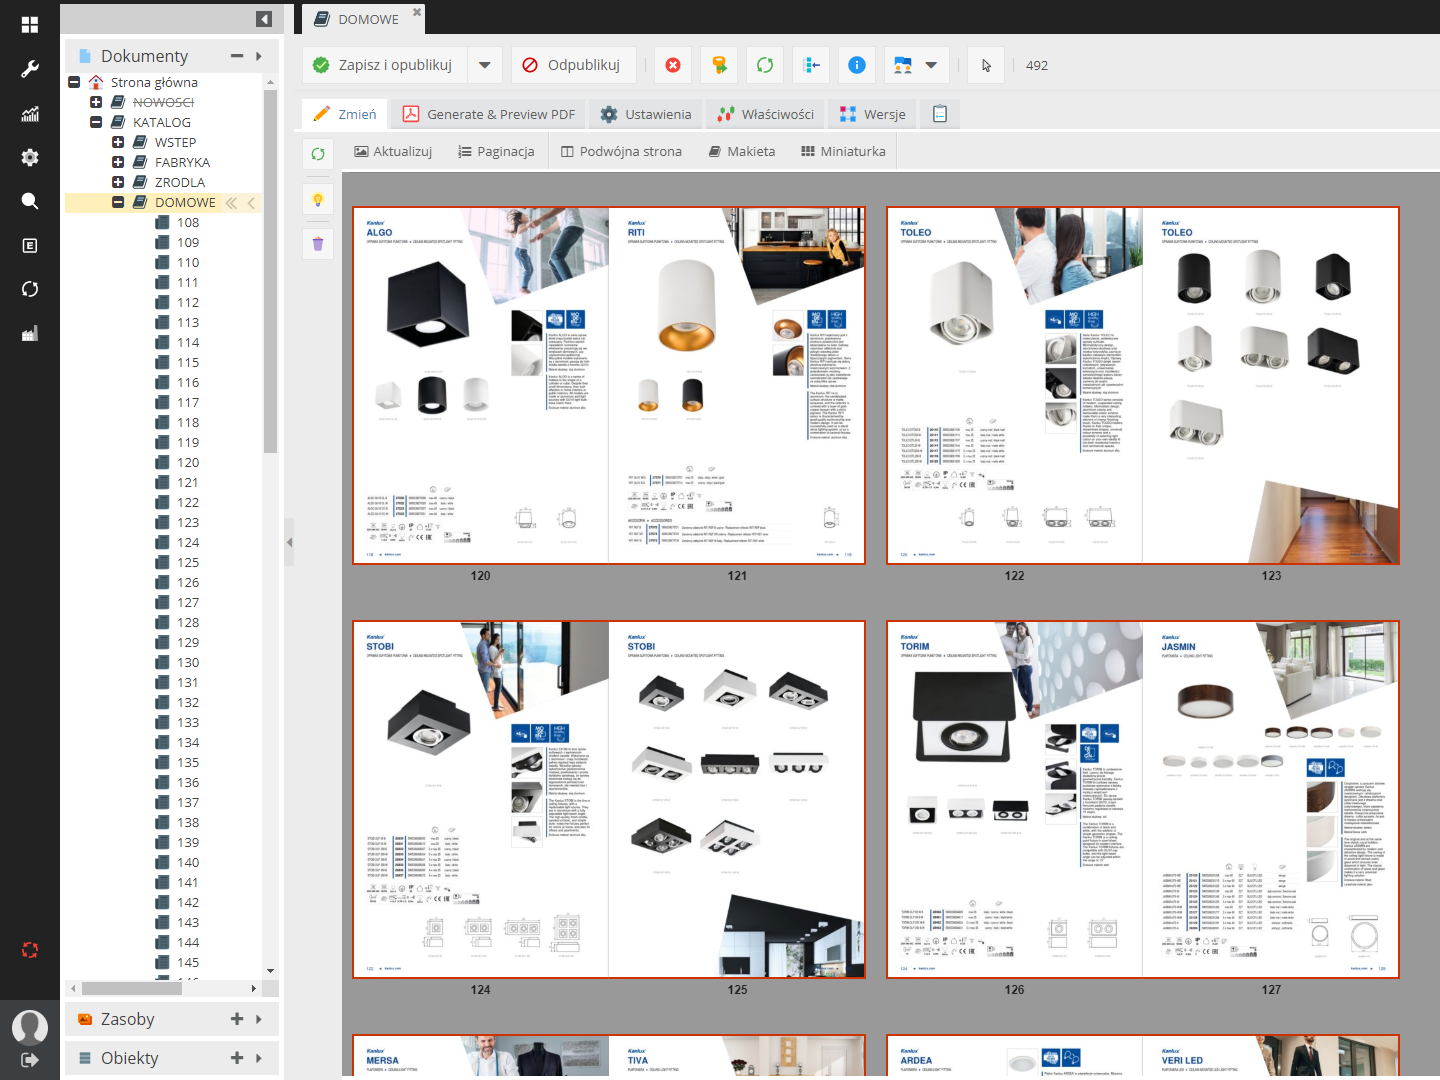Viewport: 1440px width, 1080px height.
Task: Open the Generate & Preview PDF tab
Action: (x=490, y=114)
